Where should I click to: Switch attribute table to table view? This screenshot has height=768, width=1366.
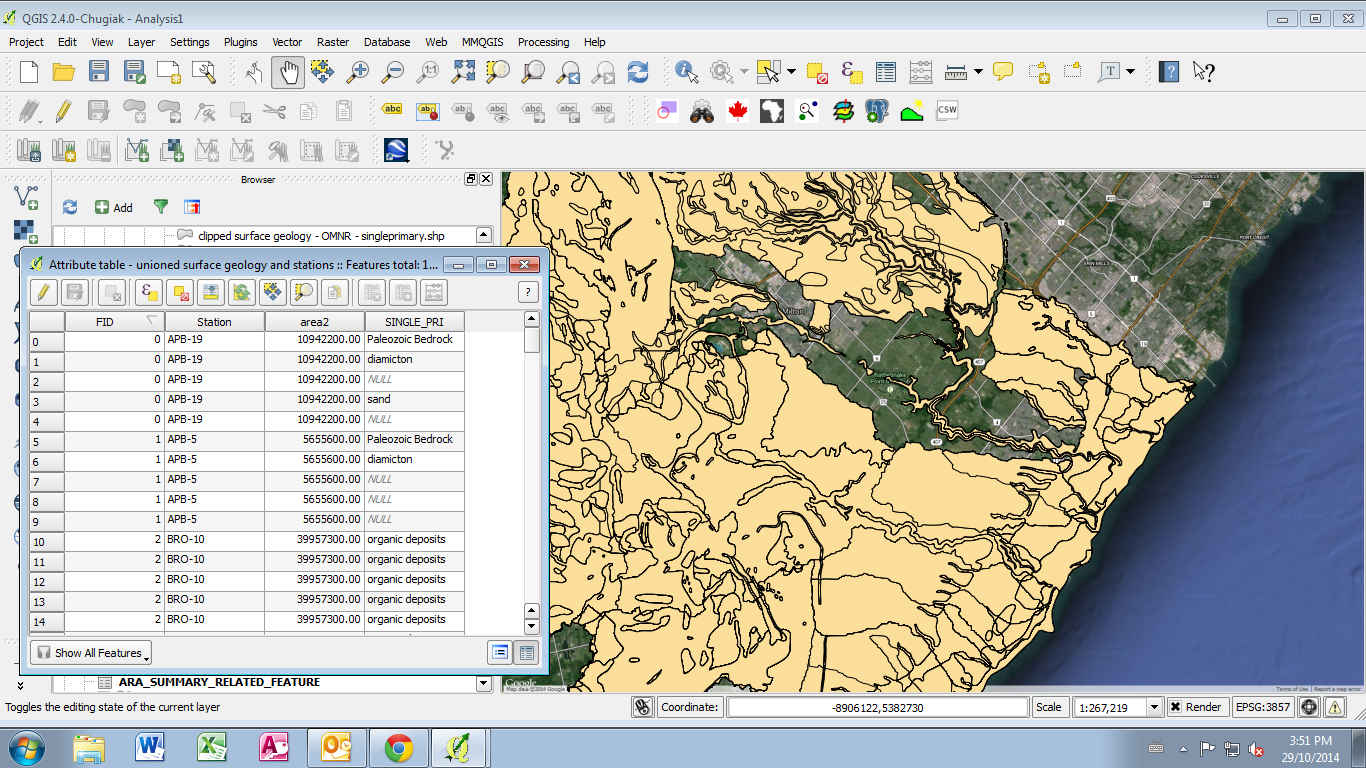click(526, 653)
